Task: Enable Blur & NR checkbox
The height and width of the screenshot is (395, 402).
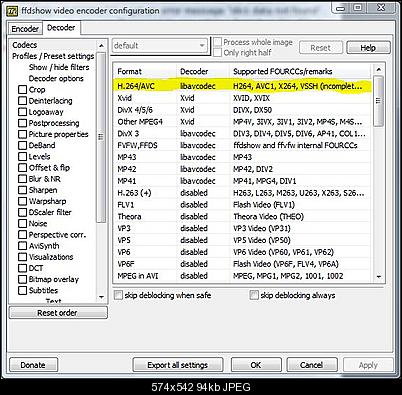Action: click(22, 179)
